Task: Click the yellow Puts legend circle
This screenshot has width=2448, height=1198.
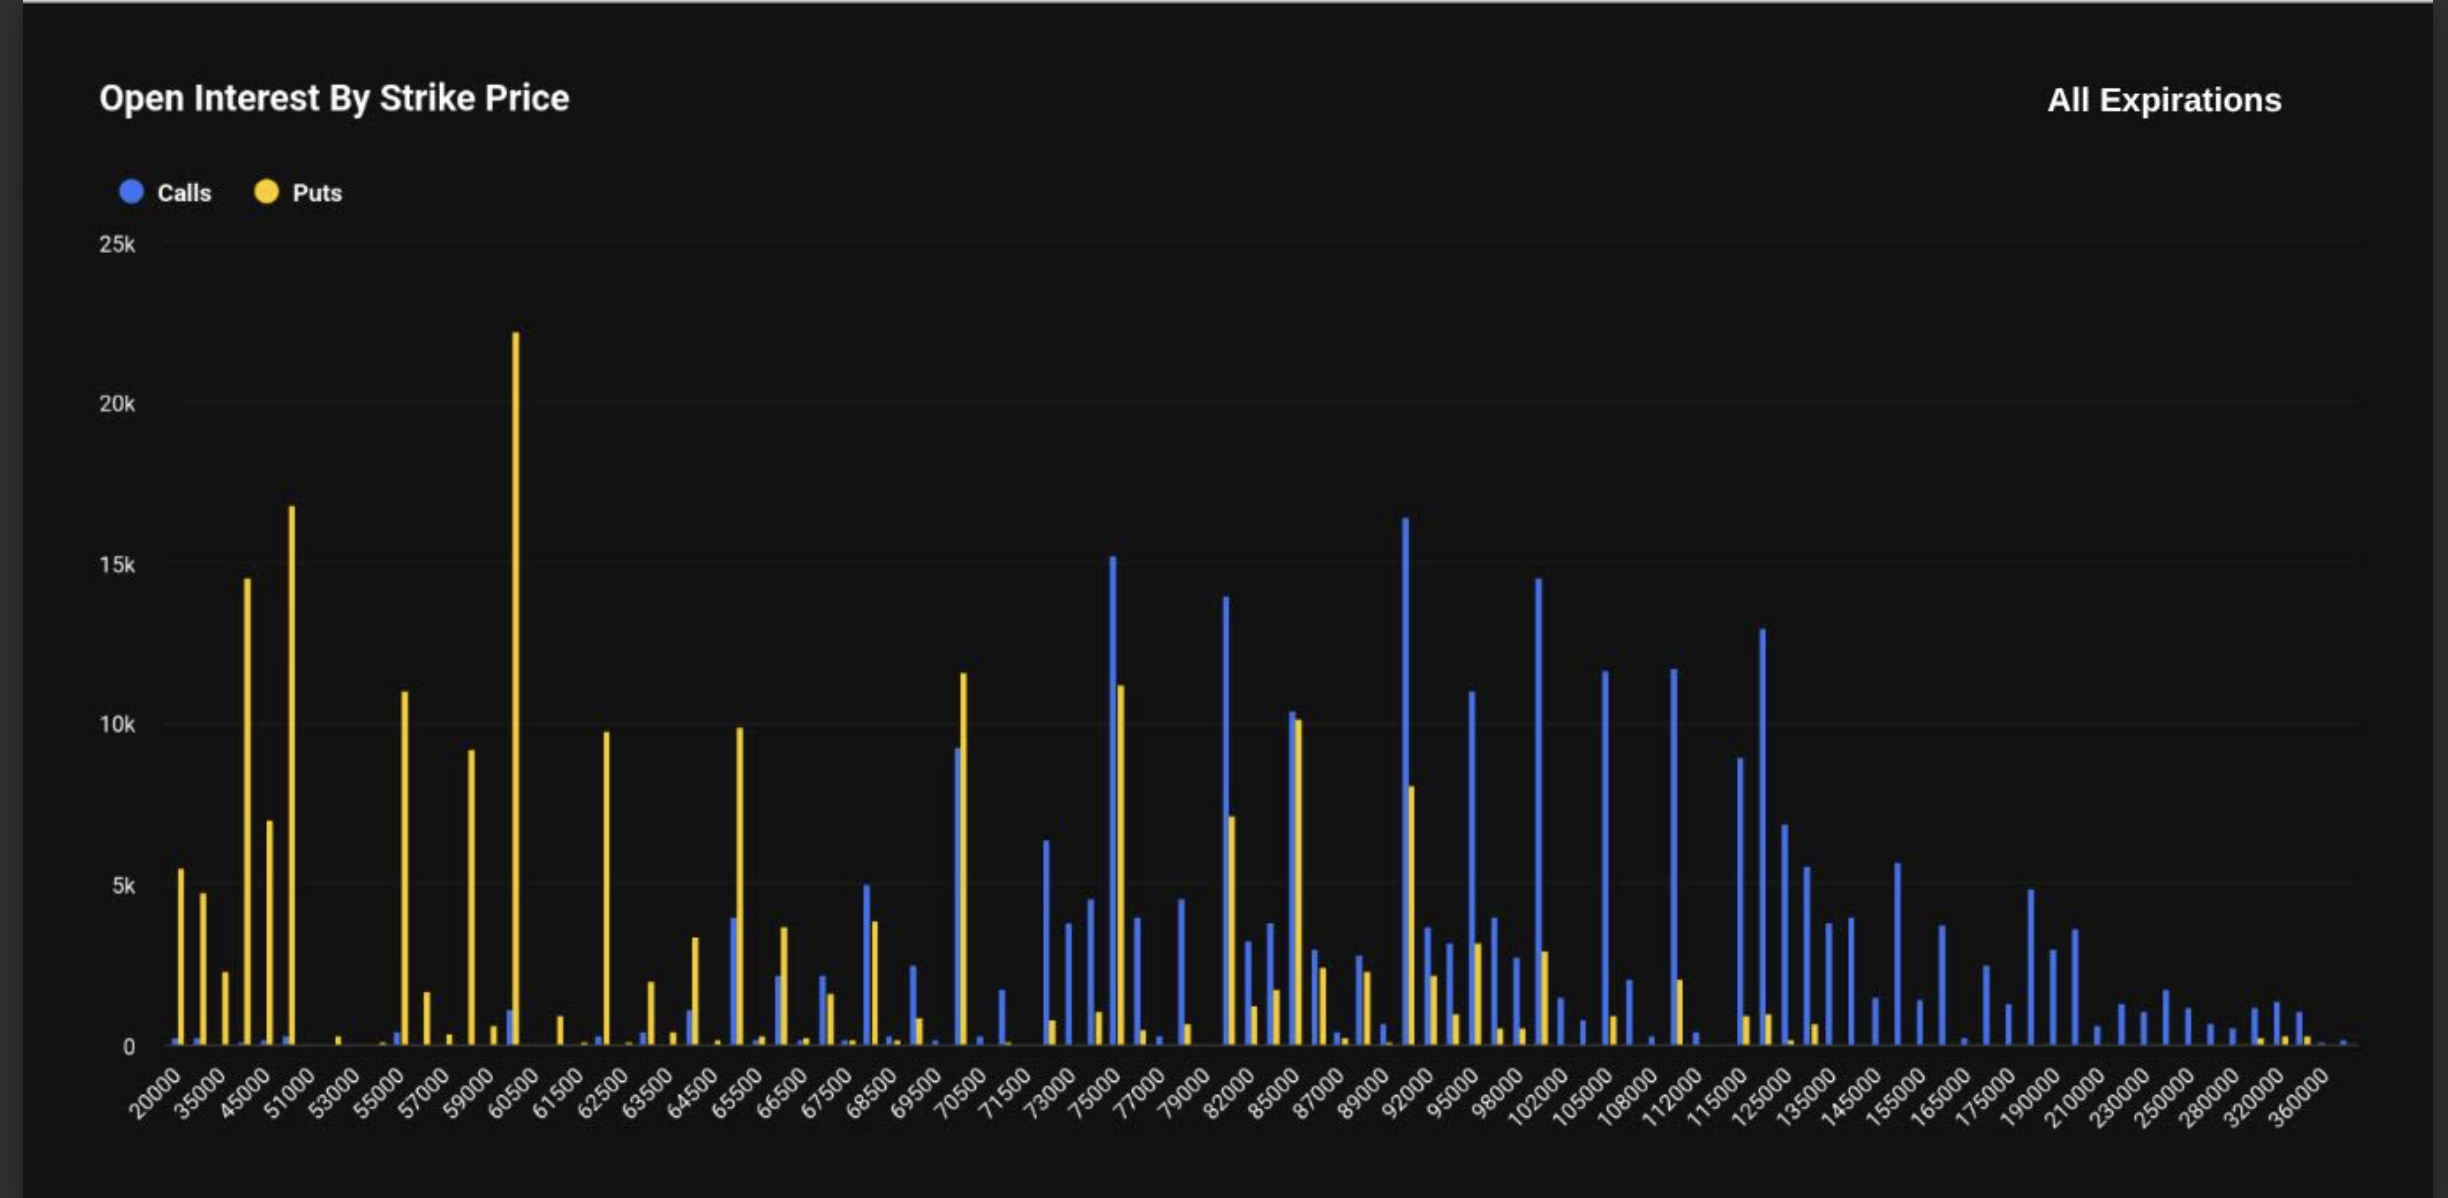Action: click(266, 192)
